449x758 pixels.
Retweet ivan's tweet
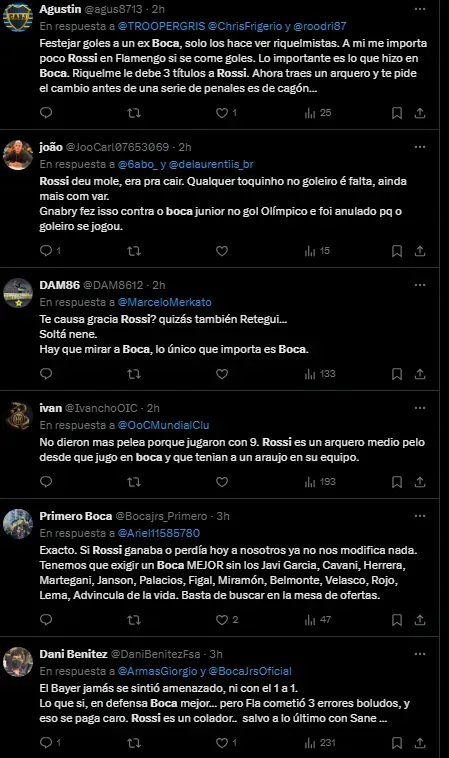(x=134, y=482)
